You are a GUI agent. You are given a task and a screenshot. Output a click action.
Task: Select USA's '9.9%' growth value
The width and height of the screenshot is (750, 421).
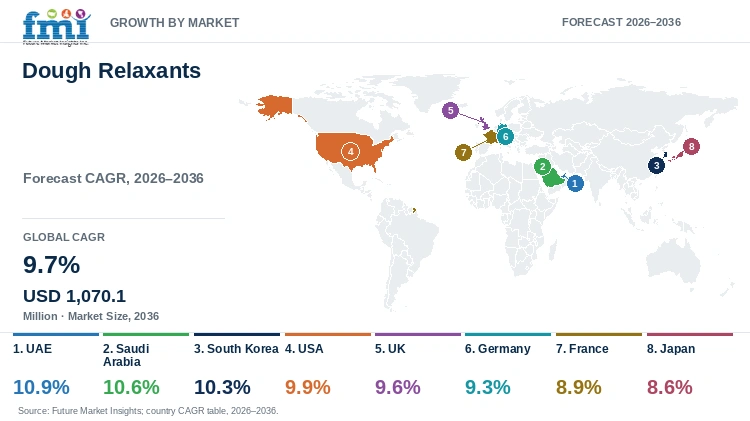[x=308, y=387]
